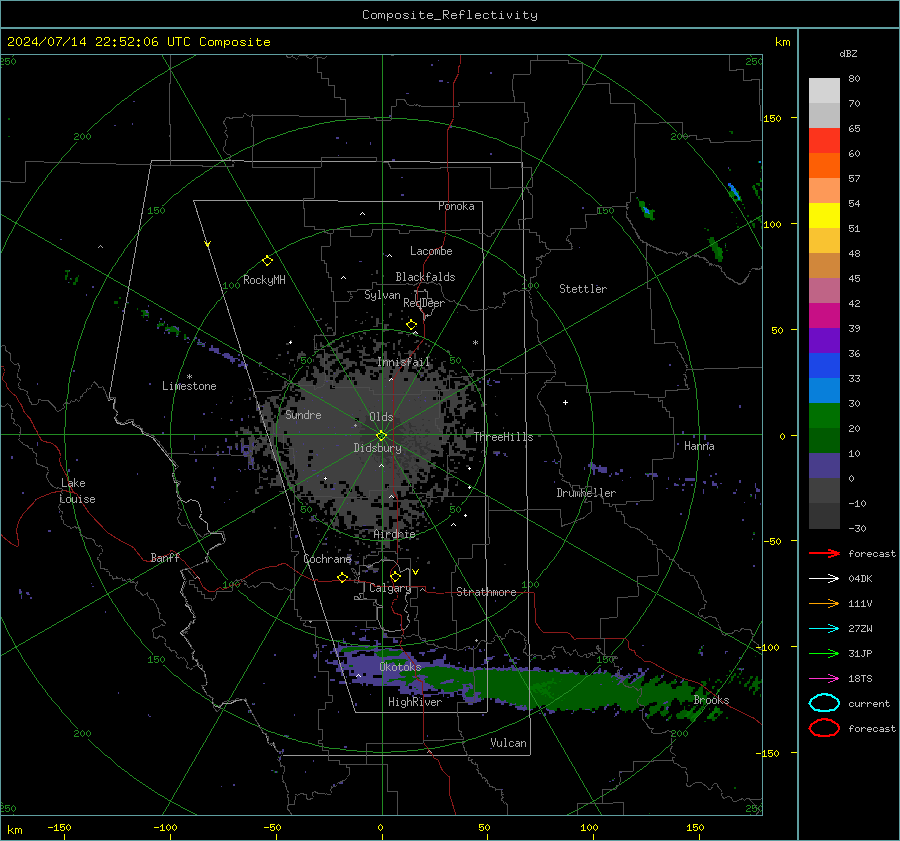Viewport: 900px width, 841px height.
Task: Click the cyan current ellipse icon
Action: click(x=824, y=703)
